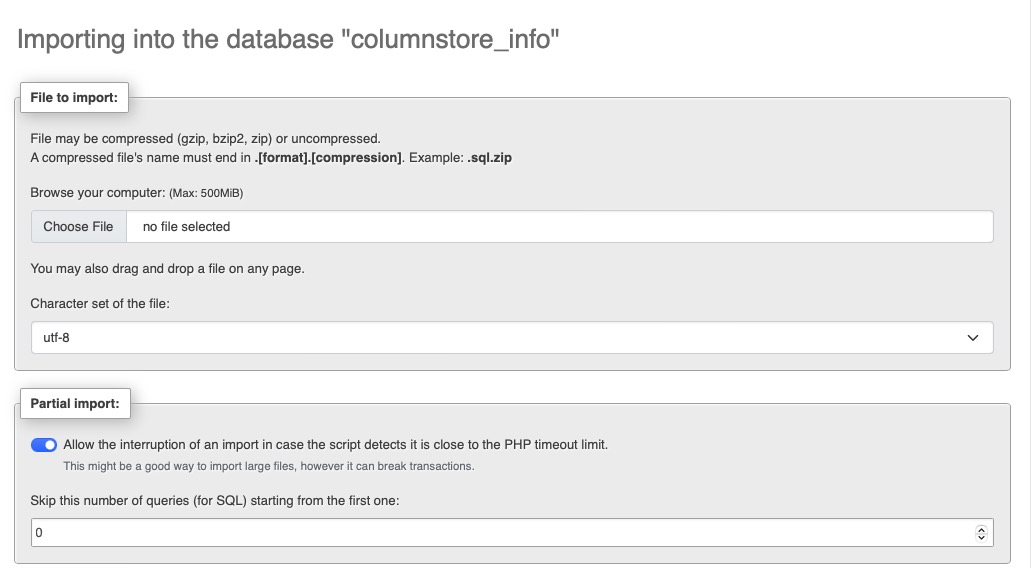Click the "Character set of the file:" label
Image resolution: width=1031 pixels, height=568 pixels.
[100, 303]
